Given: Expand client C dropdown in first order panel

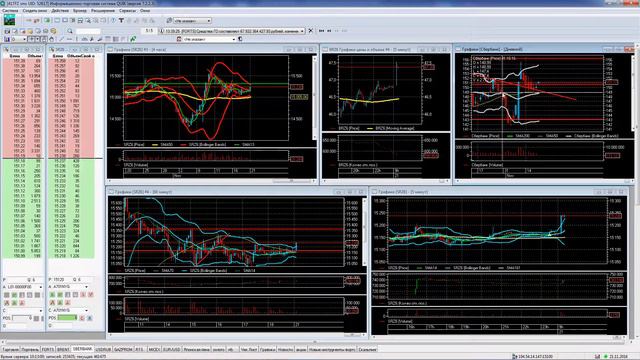Looking at the screenshot, I should (40, 311).
